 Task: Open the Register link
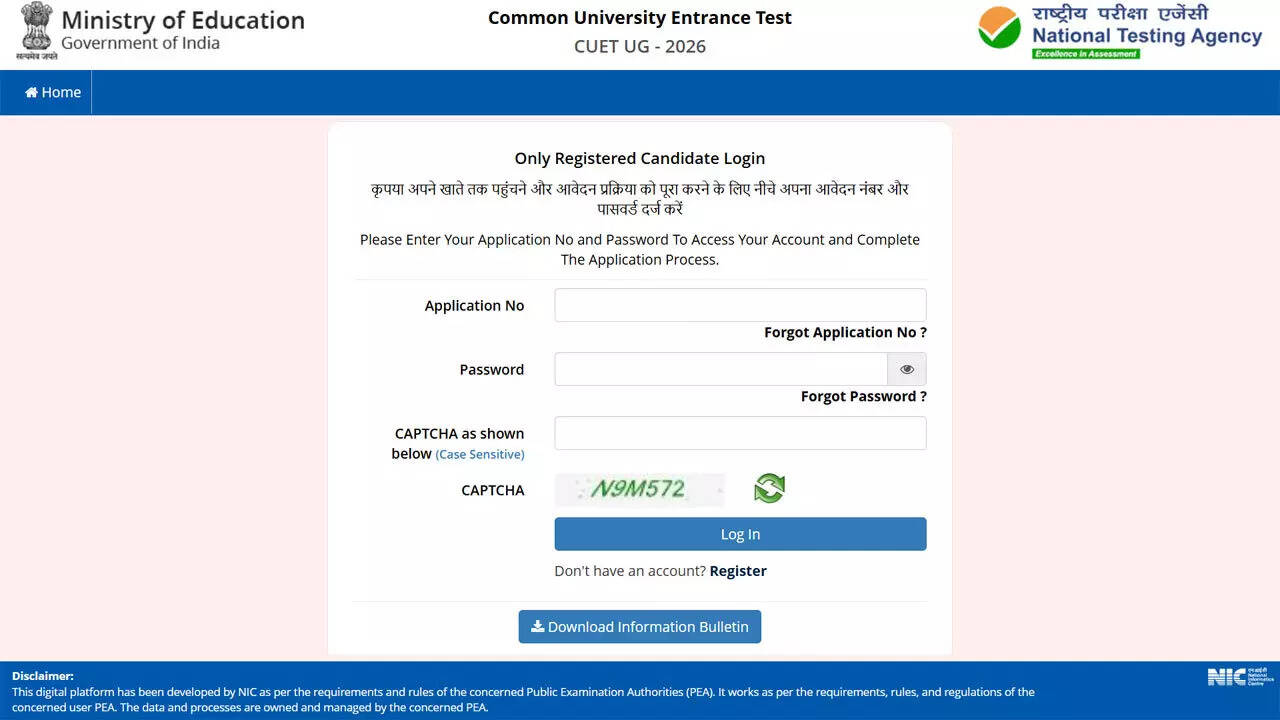pos(738,570)
